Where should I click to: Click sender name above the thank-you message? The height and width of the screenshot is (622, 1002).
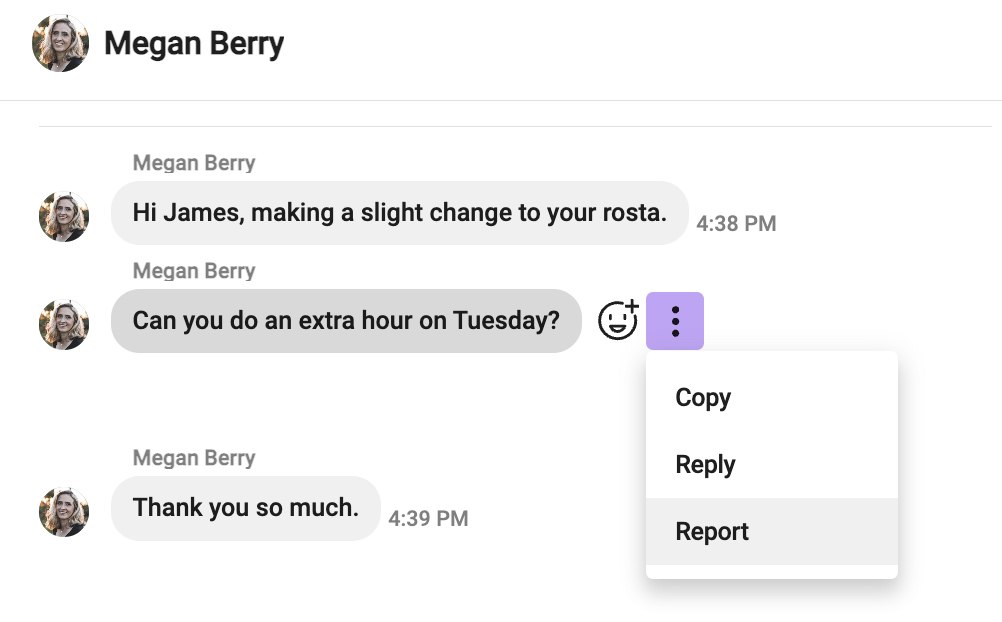(x=194, y=458)
